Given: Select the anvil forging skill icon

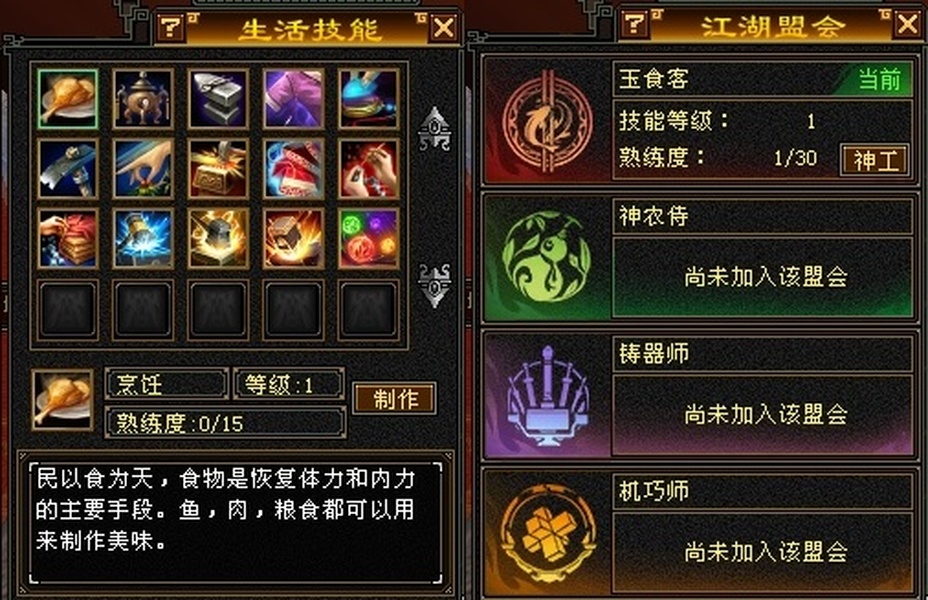Looking at the screenshot, I should tap(218, 99).
